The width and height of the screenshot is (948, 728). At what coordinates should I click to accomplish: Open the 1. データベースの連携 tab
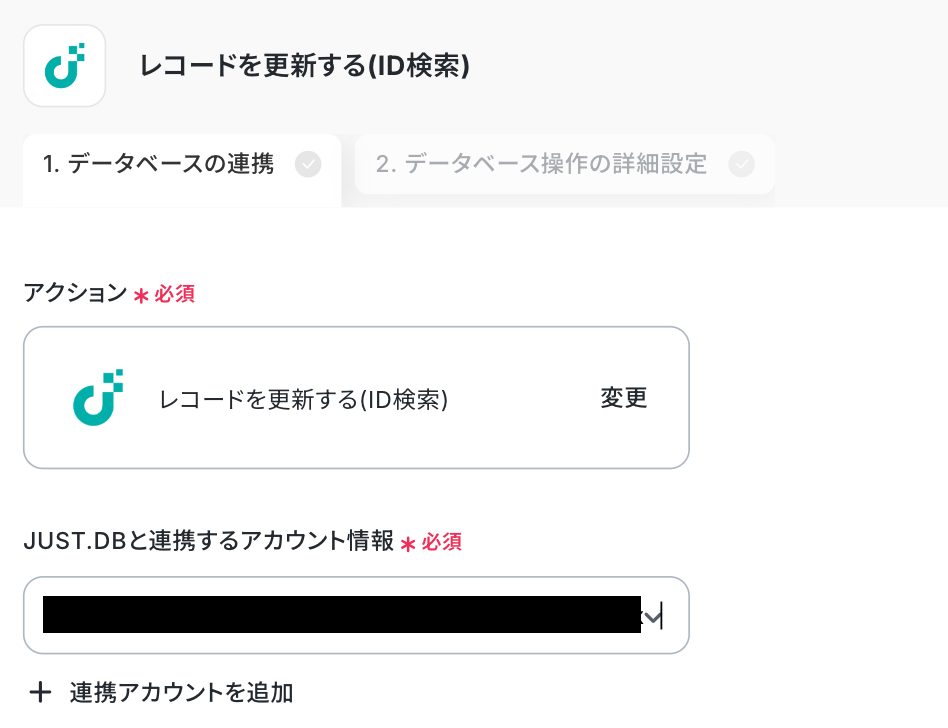159,164
